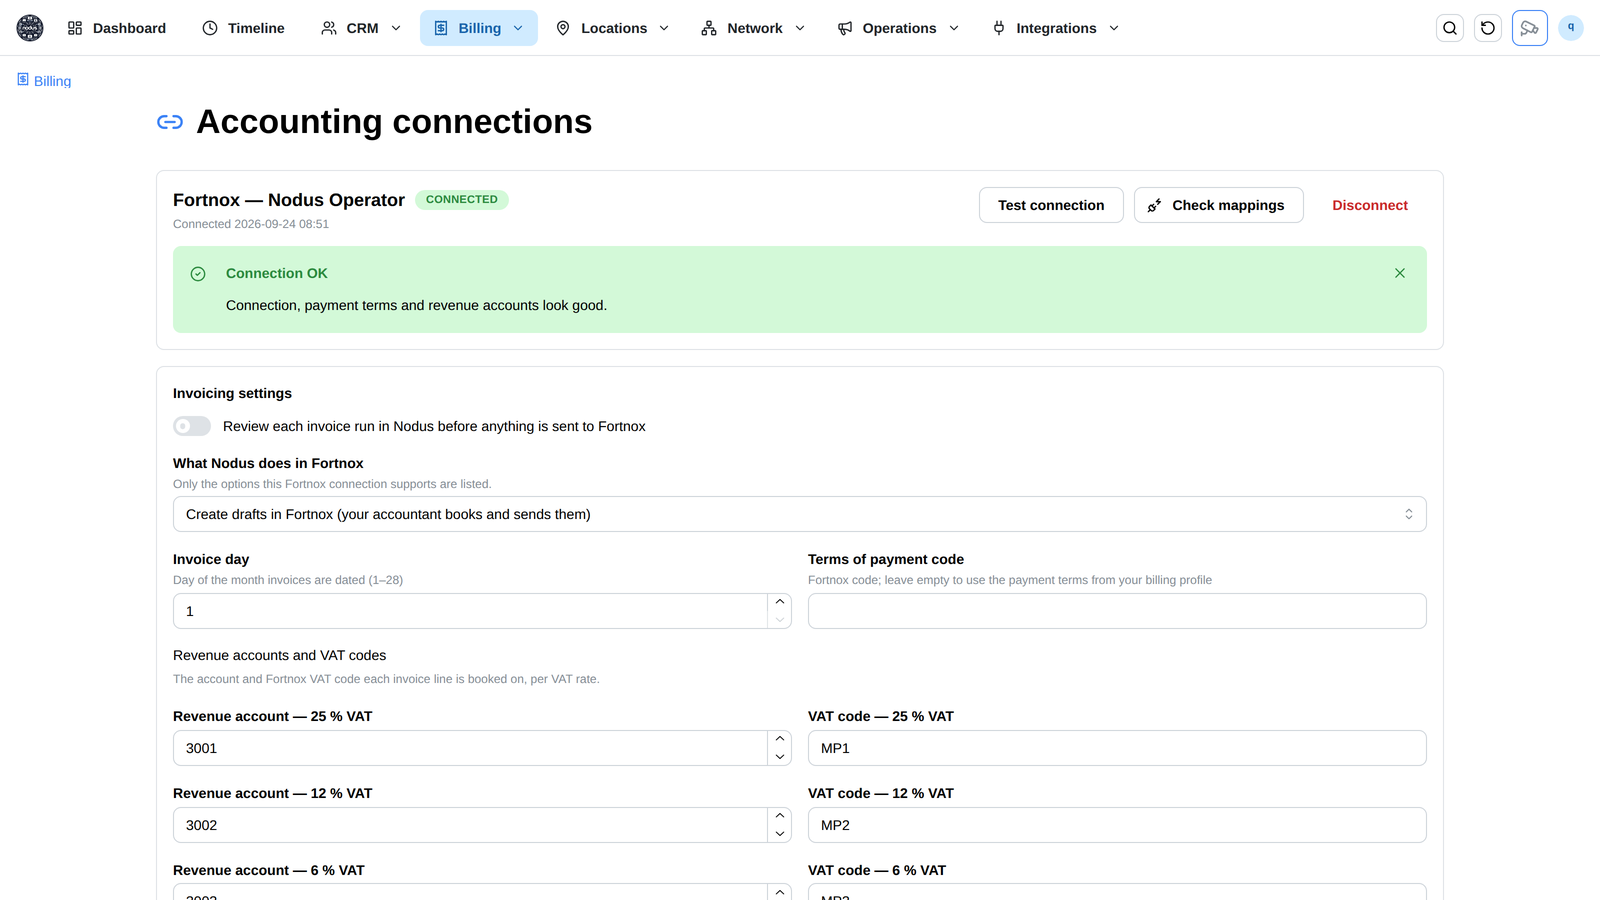The width and height of the screenshot is (1600, 900).
Task: Decrement Revenue account 12 % VAT
Action: pyautogui.click(x=780, y=834)
